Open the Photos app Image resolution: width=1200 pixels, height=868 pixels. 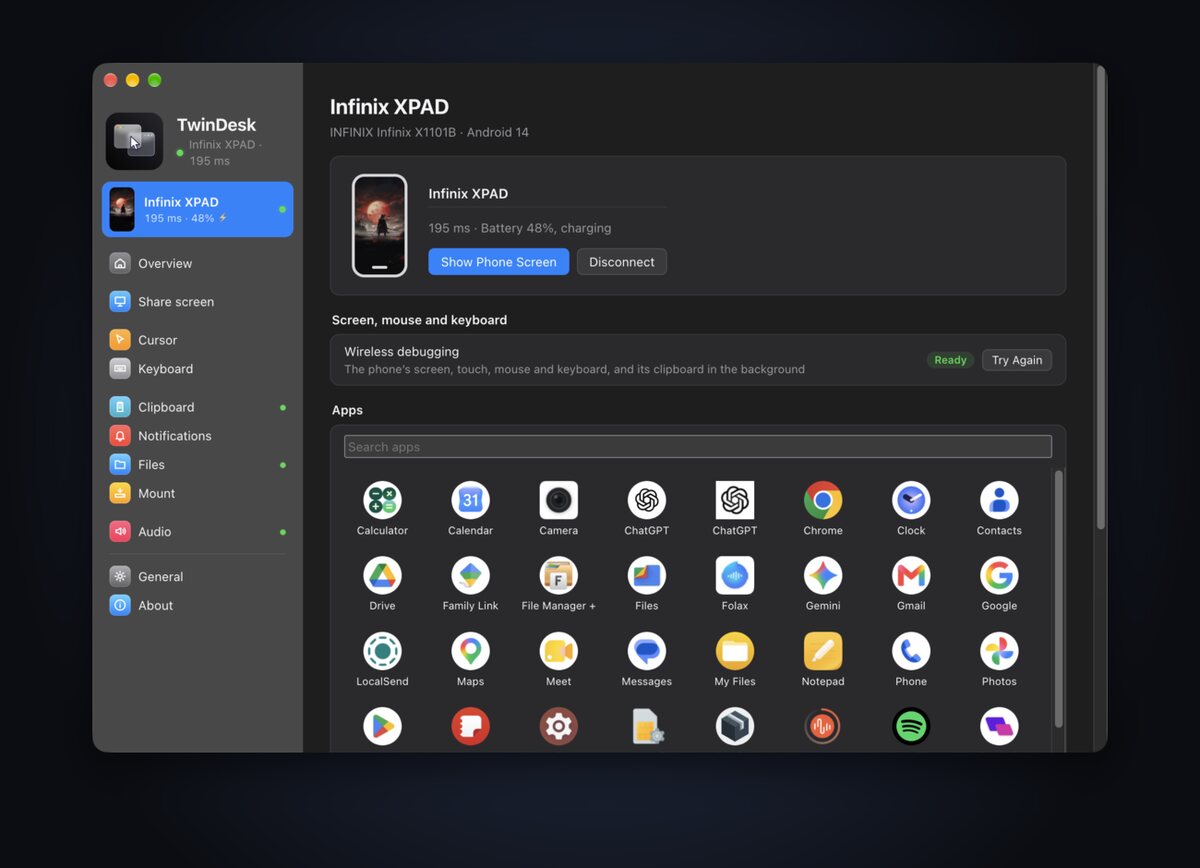(999, 651)
